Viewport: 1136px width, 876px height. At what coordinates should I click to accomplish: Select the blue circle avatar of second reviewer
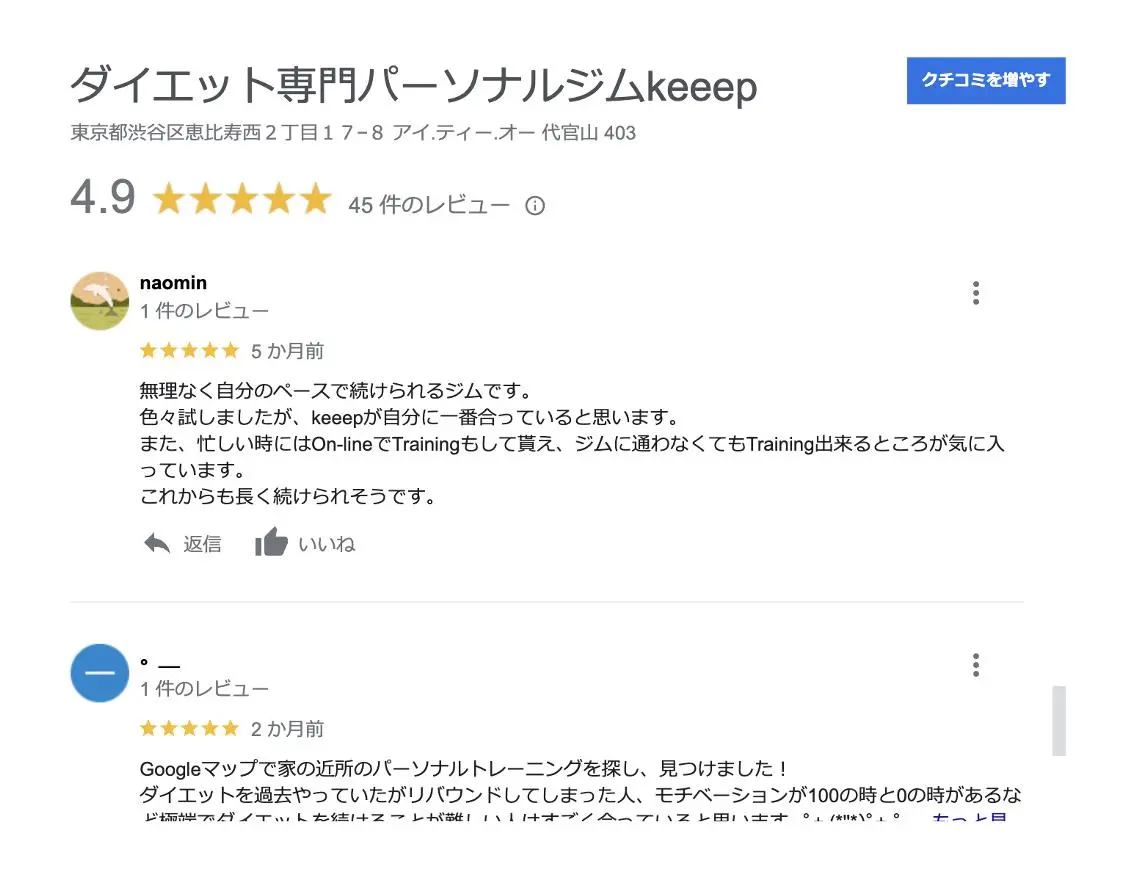coord(99,672)
